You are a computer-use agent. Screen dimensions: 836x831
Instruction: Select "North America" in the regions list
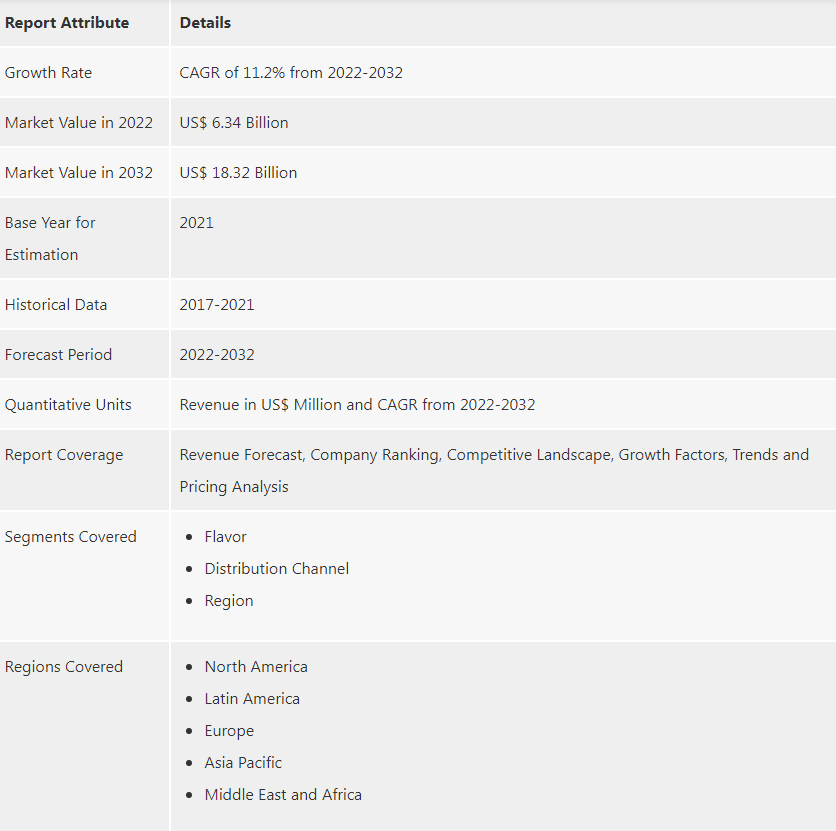click(256, 666)
